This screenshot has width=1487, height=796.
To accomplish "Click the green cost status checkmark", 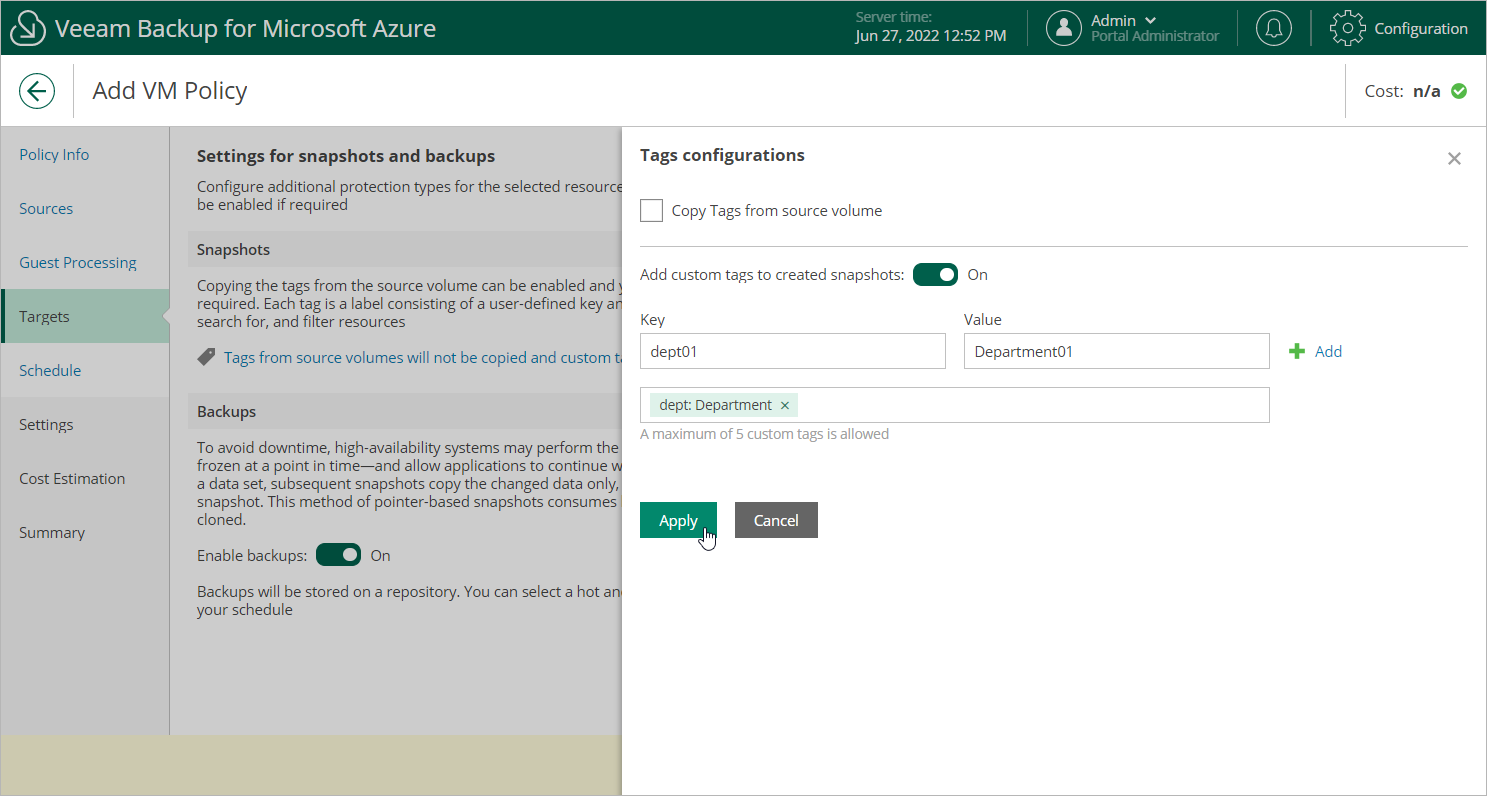I will [1459, 91].
